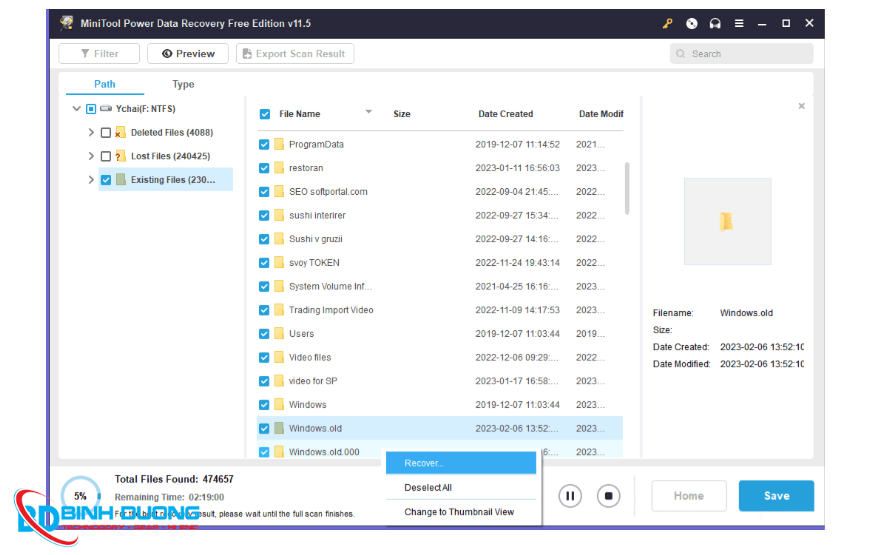This screenshot has width=870, height=555.
Task: Uncheck the Existing Files checkbox
Action: (105, 180)
